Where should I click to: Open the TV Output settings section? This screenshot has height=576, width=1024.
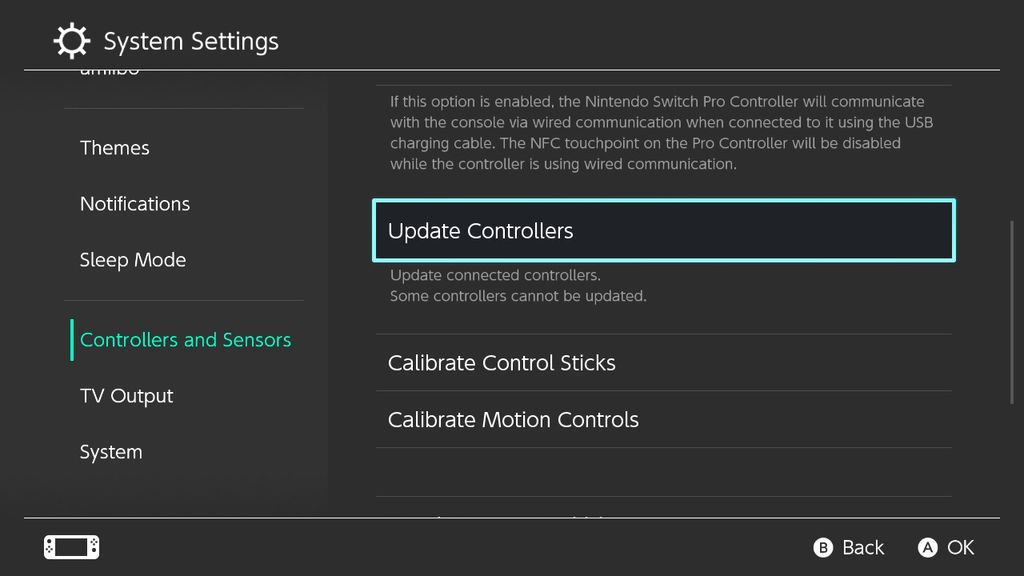126,395
